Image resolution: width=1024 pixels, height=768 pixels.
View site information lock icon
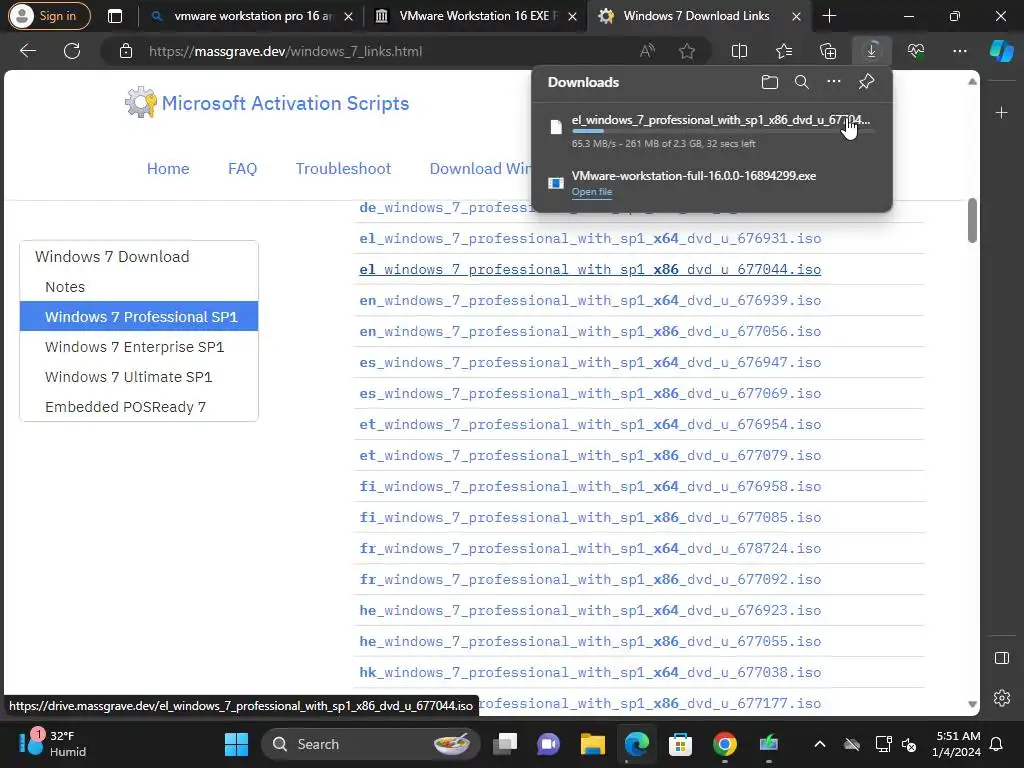coord(126,51)
